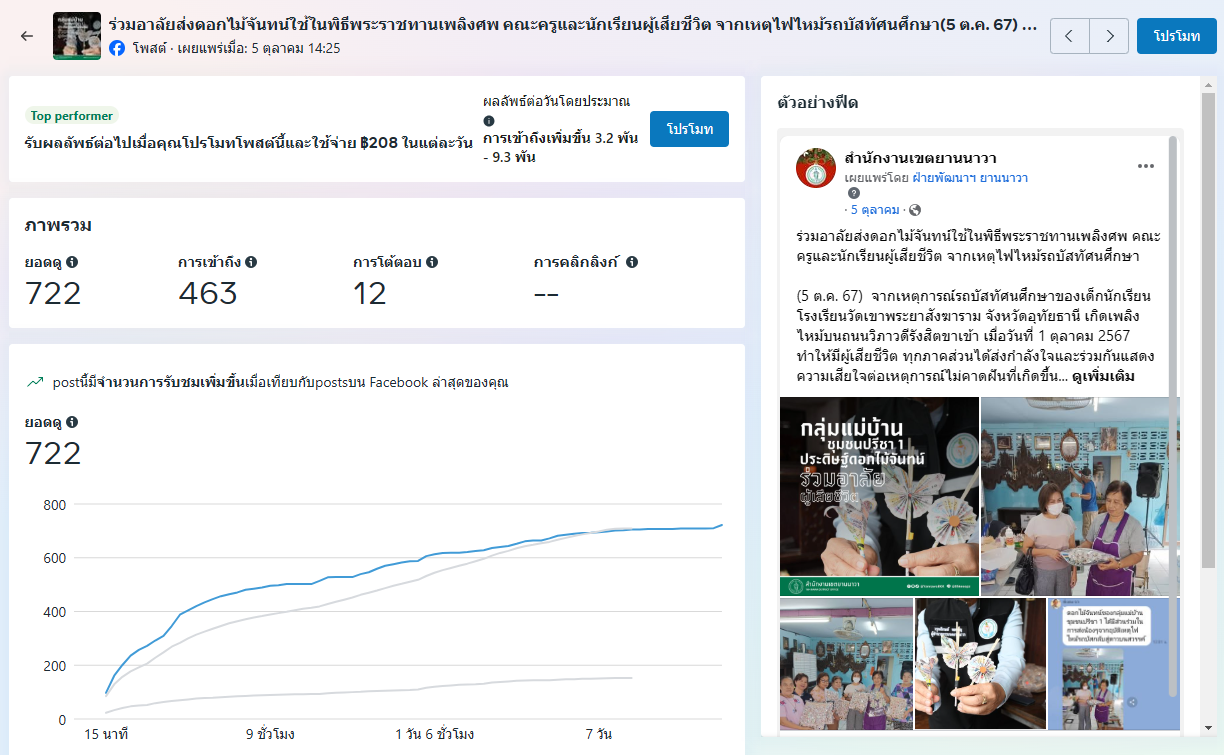1224x755 pixels.
Task: Click โปรโมท button in Top performer card
Action: (x=689, y=129)
